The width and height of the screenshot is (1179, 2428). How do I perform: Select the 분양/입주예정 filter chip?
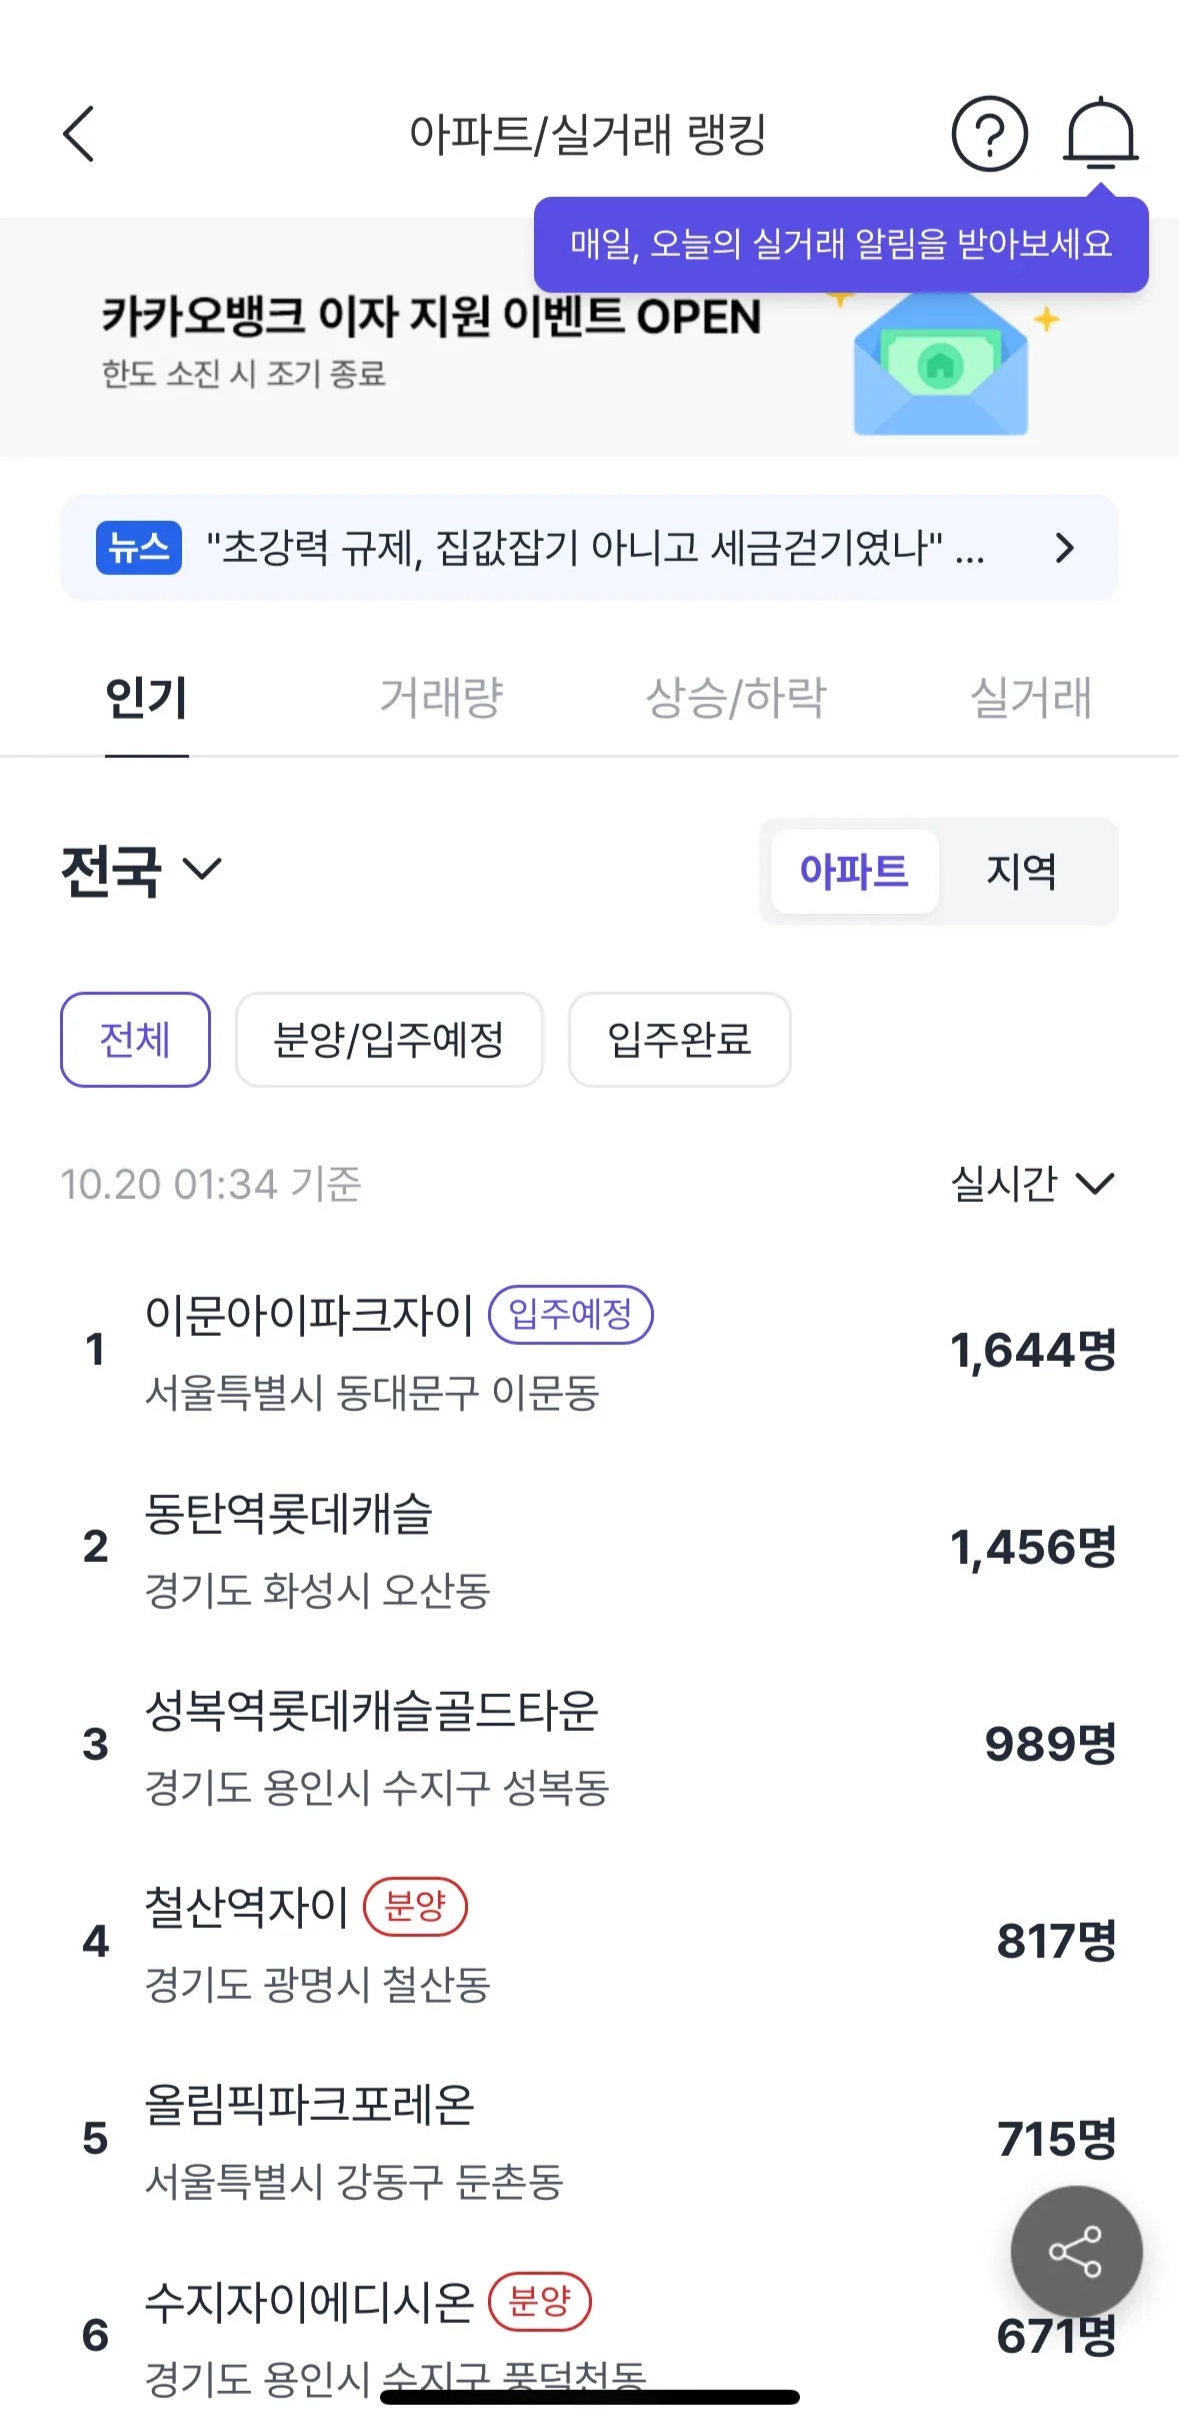pos(389,1040)
